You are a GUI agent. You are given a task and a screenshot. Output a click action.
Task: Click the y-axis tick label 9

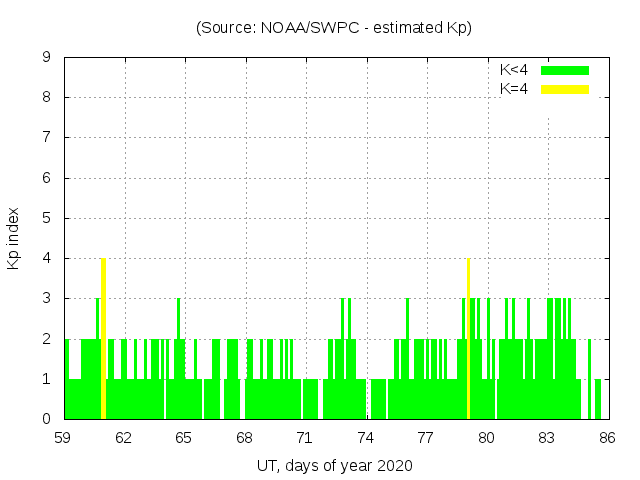point(47,58)
